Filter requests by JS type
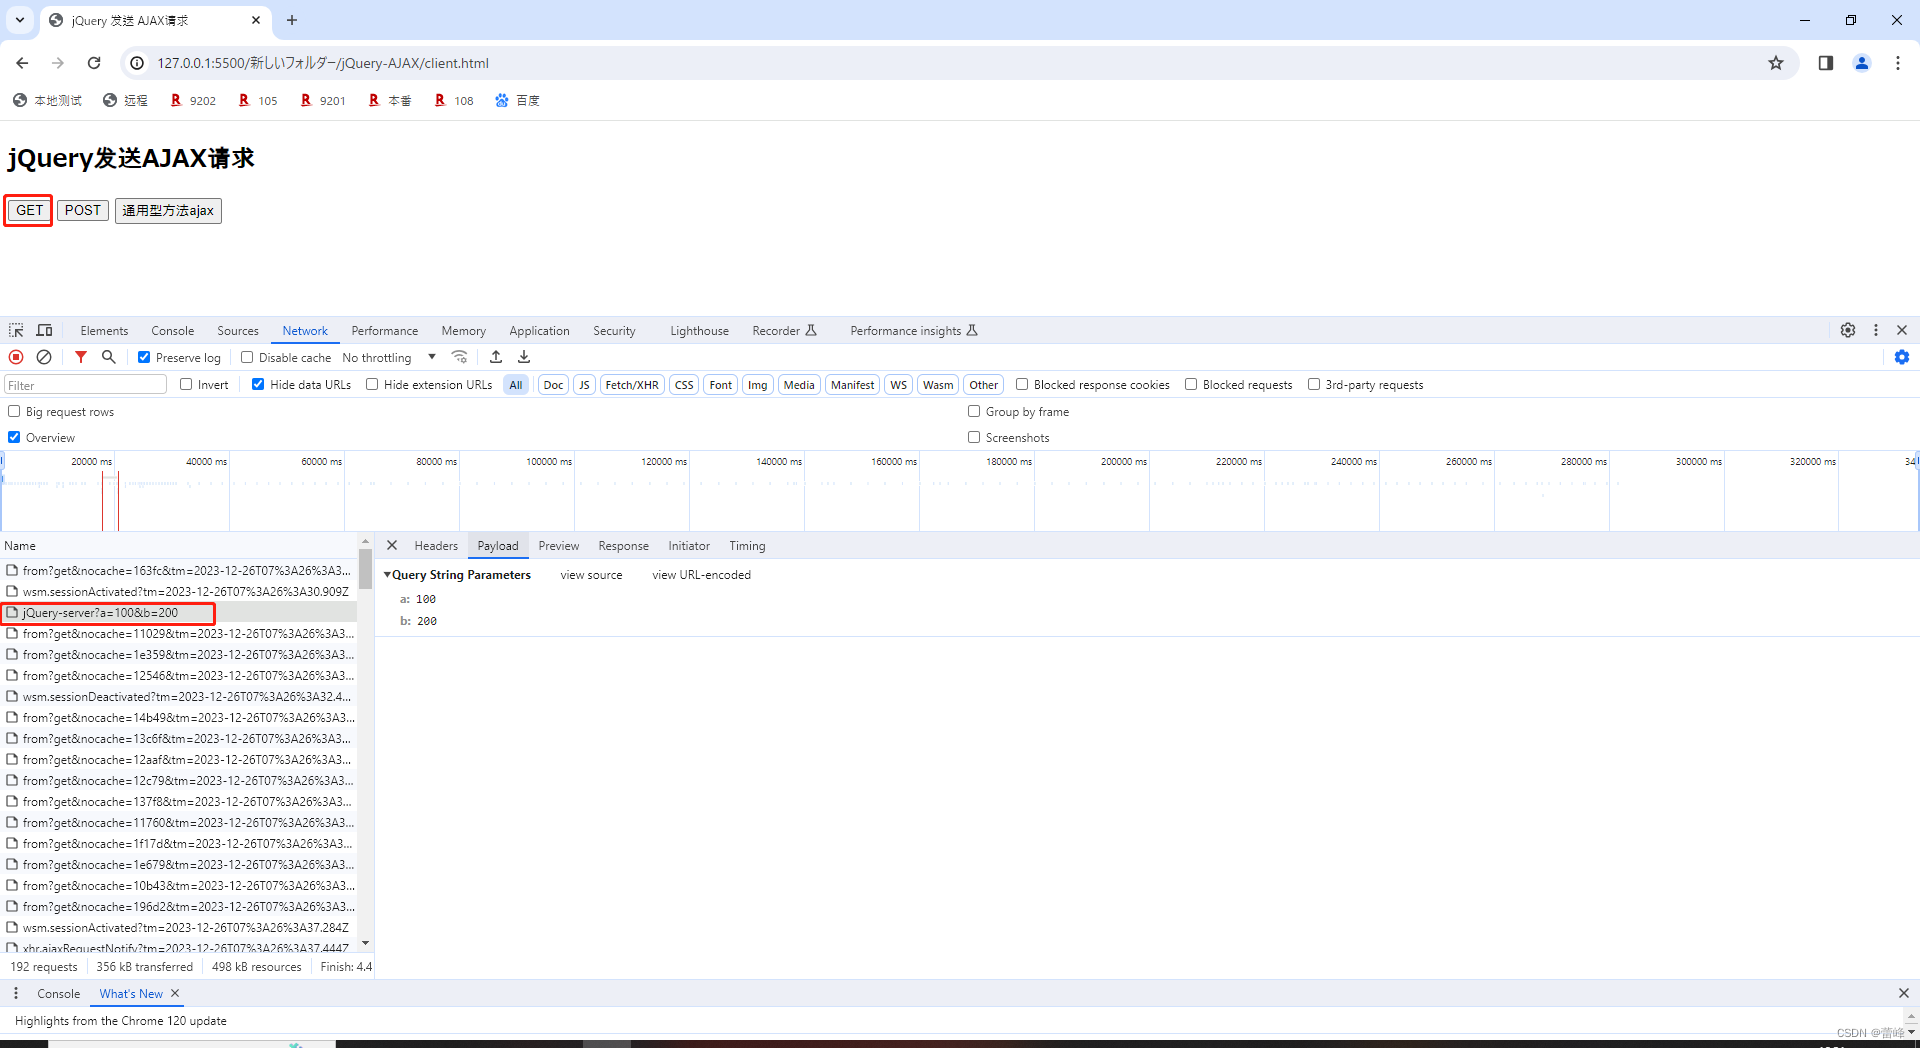Screen dimensions: 1920x1048 click(x=584, y=385)
